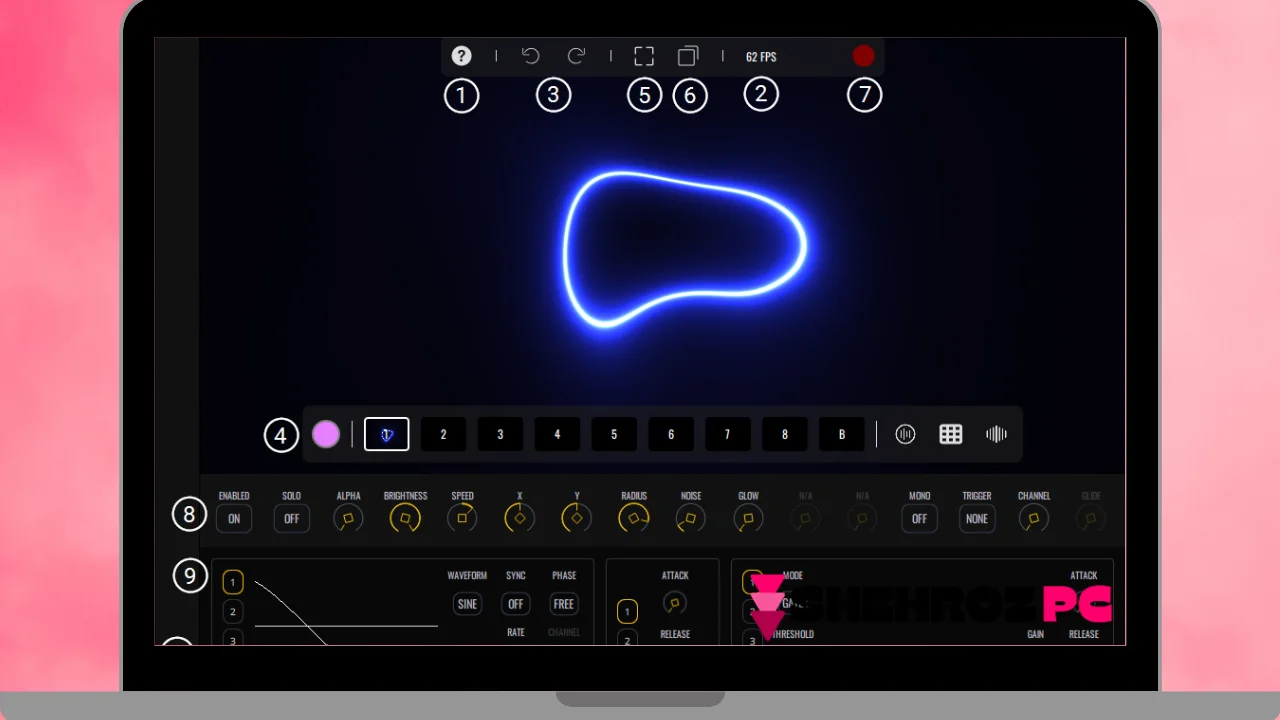The image size is (1280, 720).
Task: Open the grid matrix icon
Action: point(951,434)
